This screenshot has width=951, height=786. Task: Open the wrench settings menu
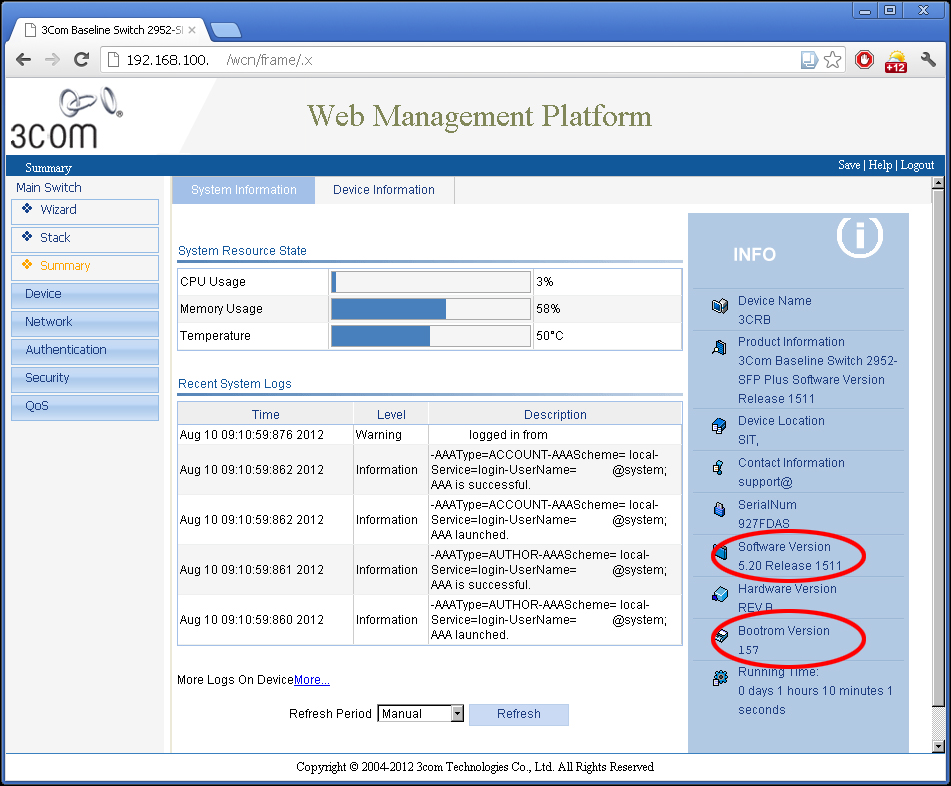coord(928,59)
